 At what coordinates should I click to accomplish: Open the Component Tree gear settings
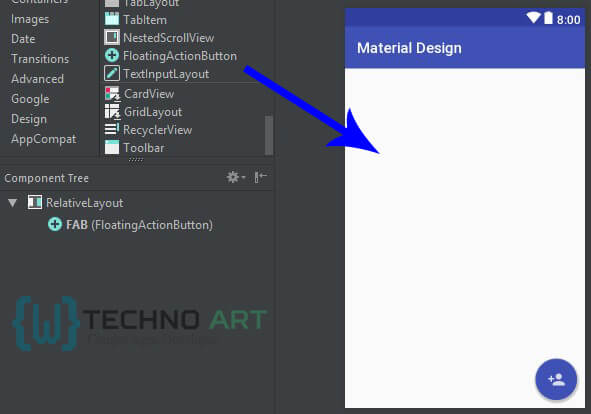(236, 177)
